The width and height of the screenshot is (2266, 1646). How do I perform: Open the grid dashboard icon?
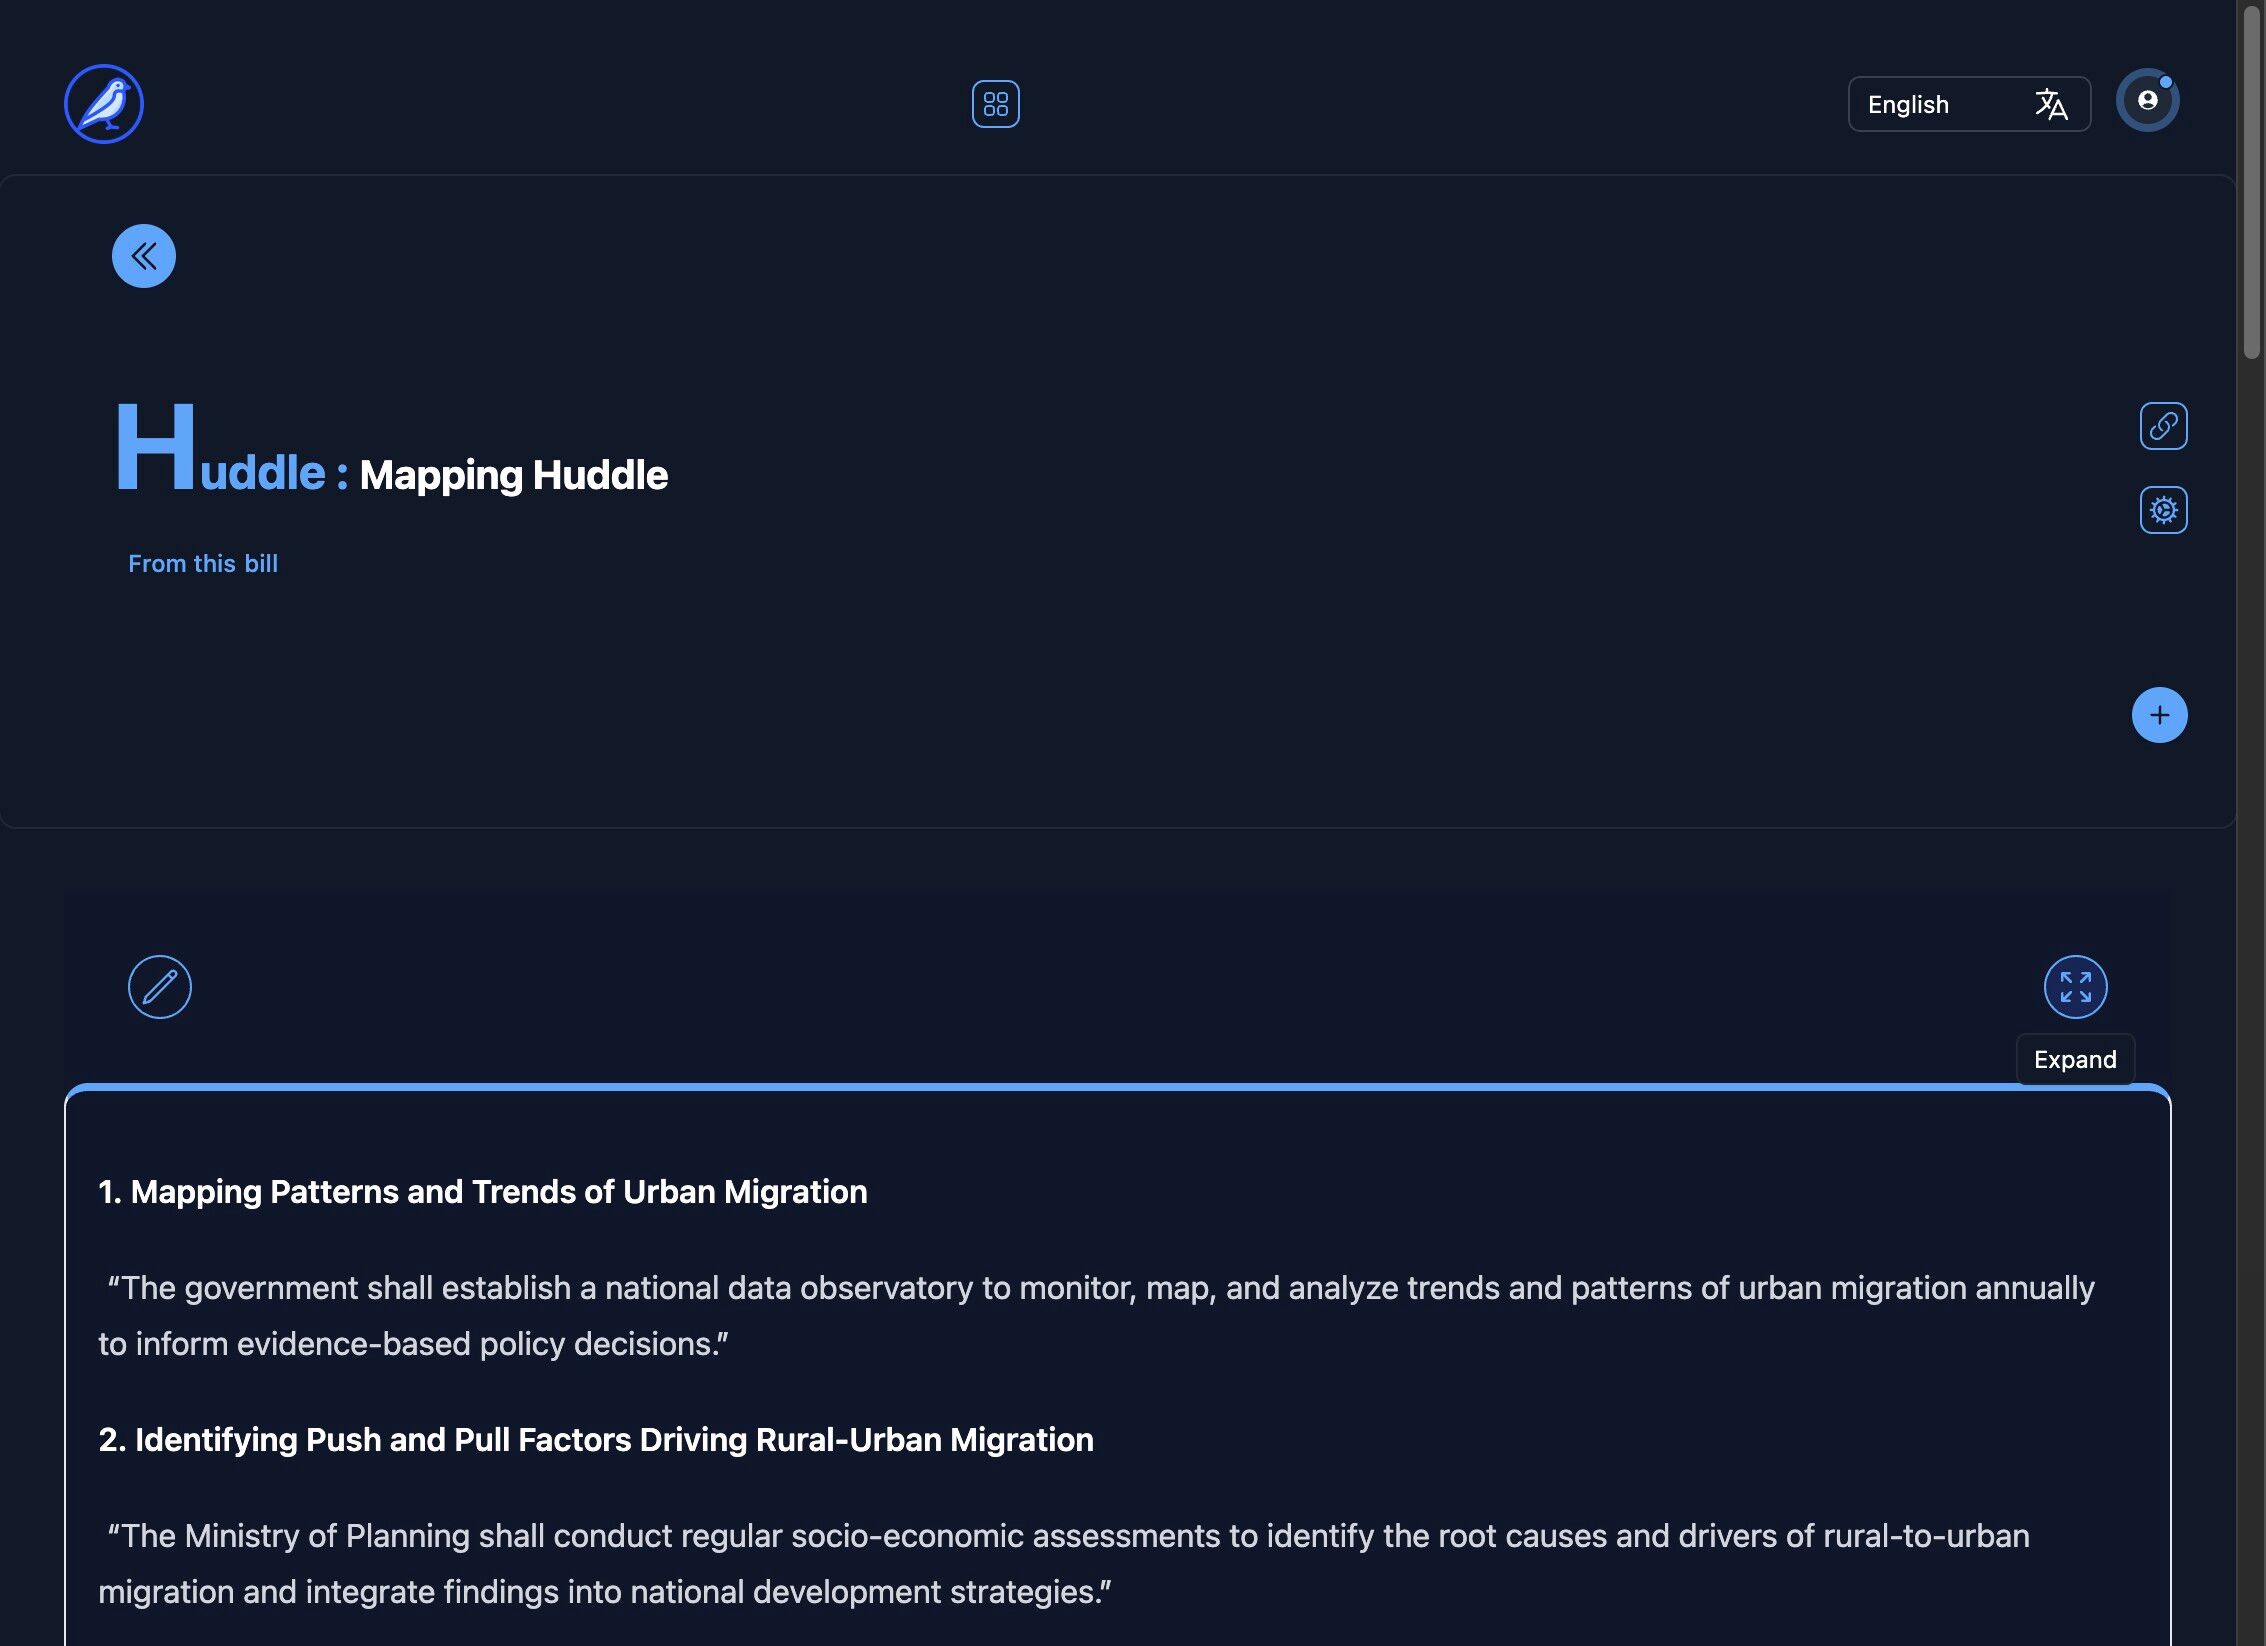pyautogui.click(x=995, y=104)
